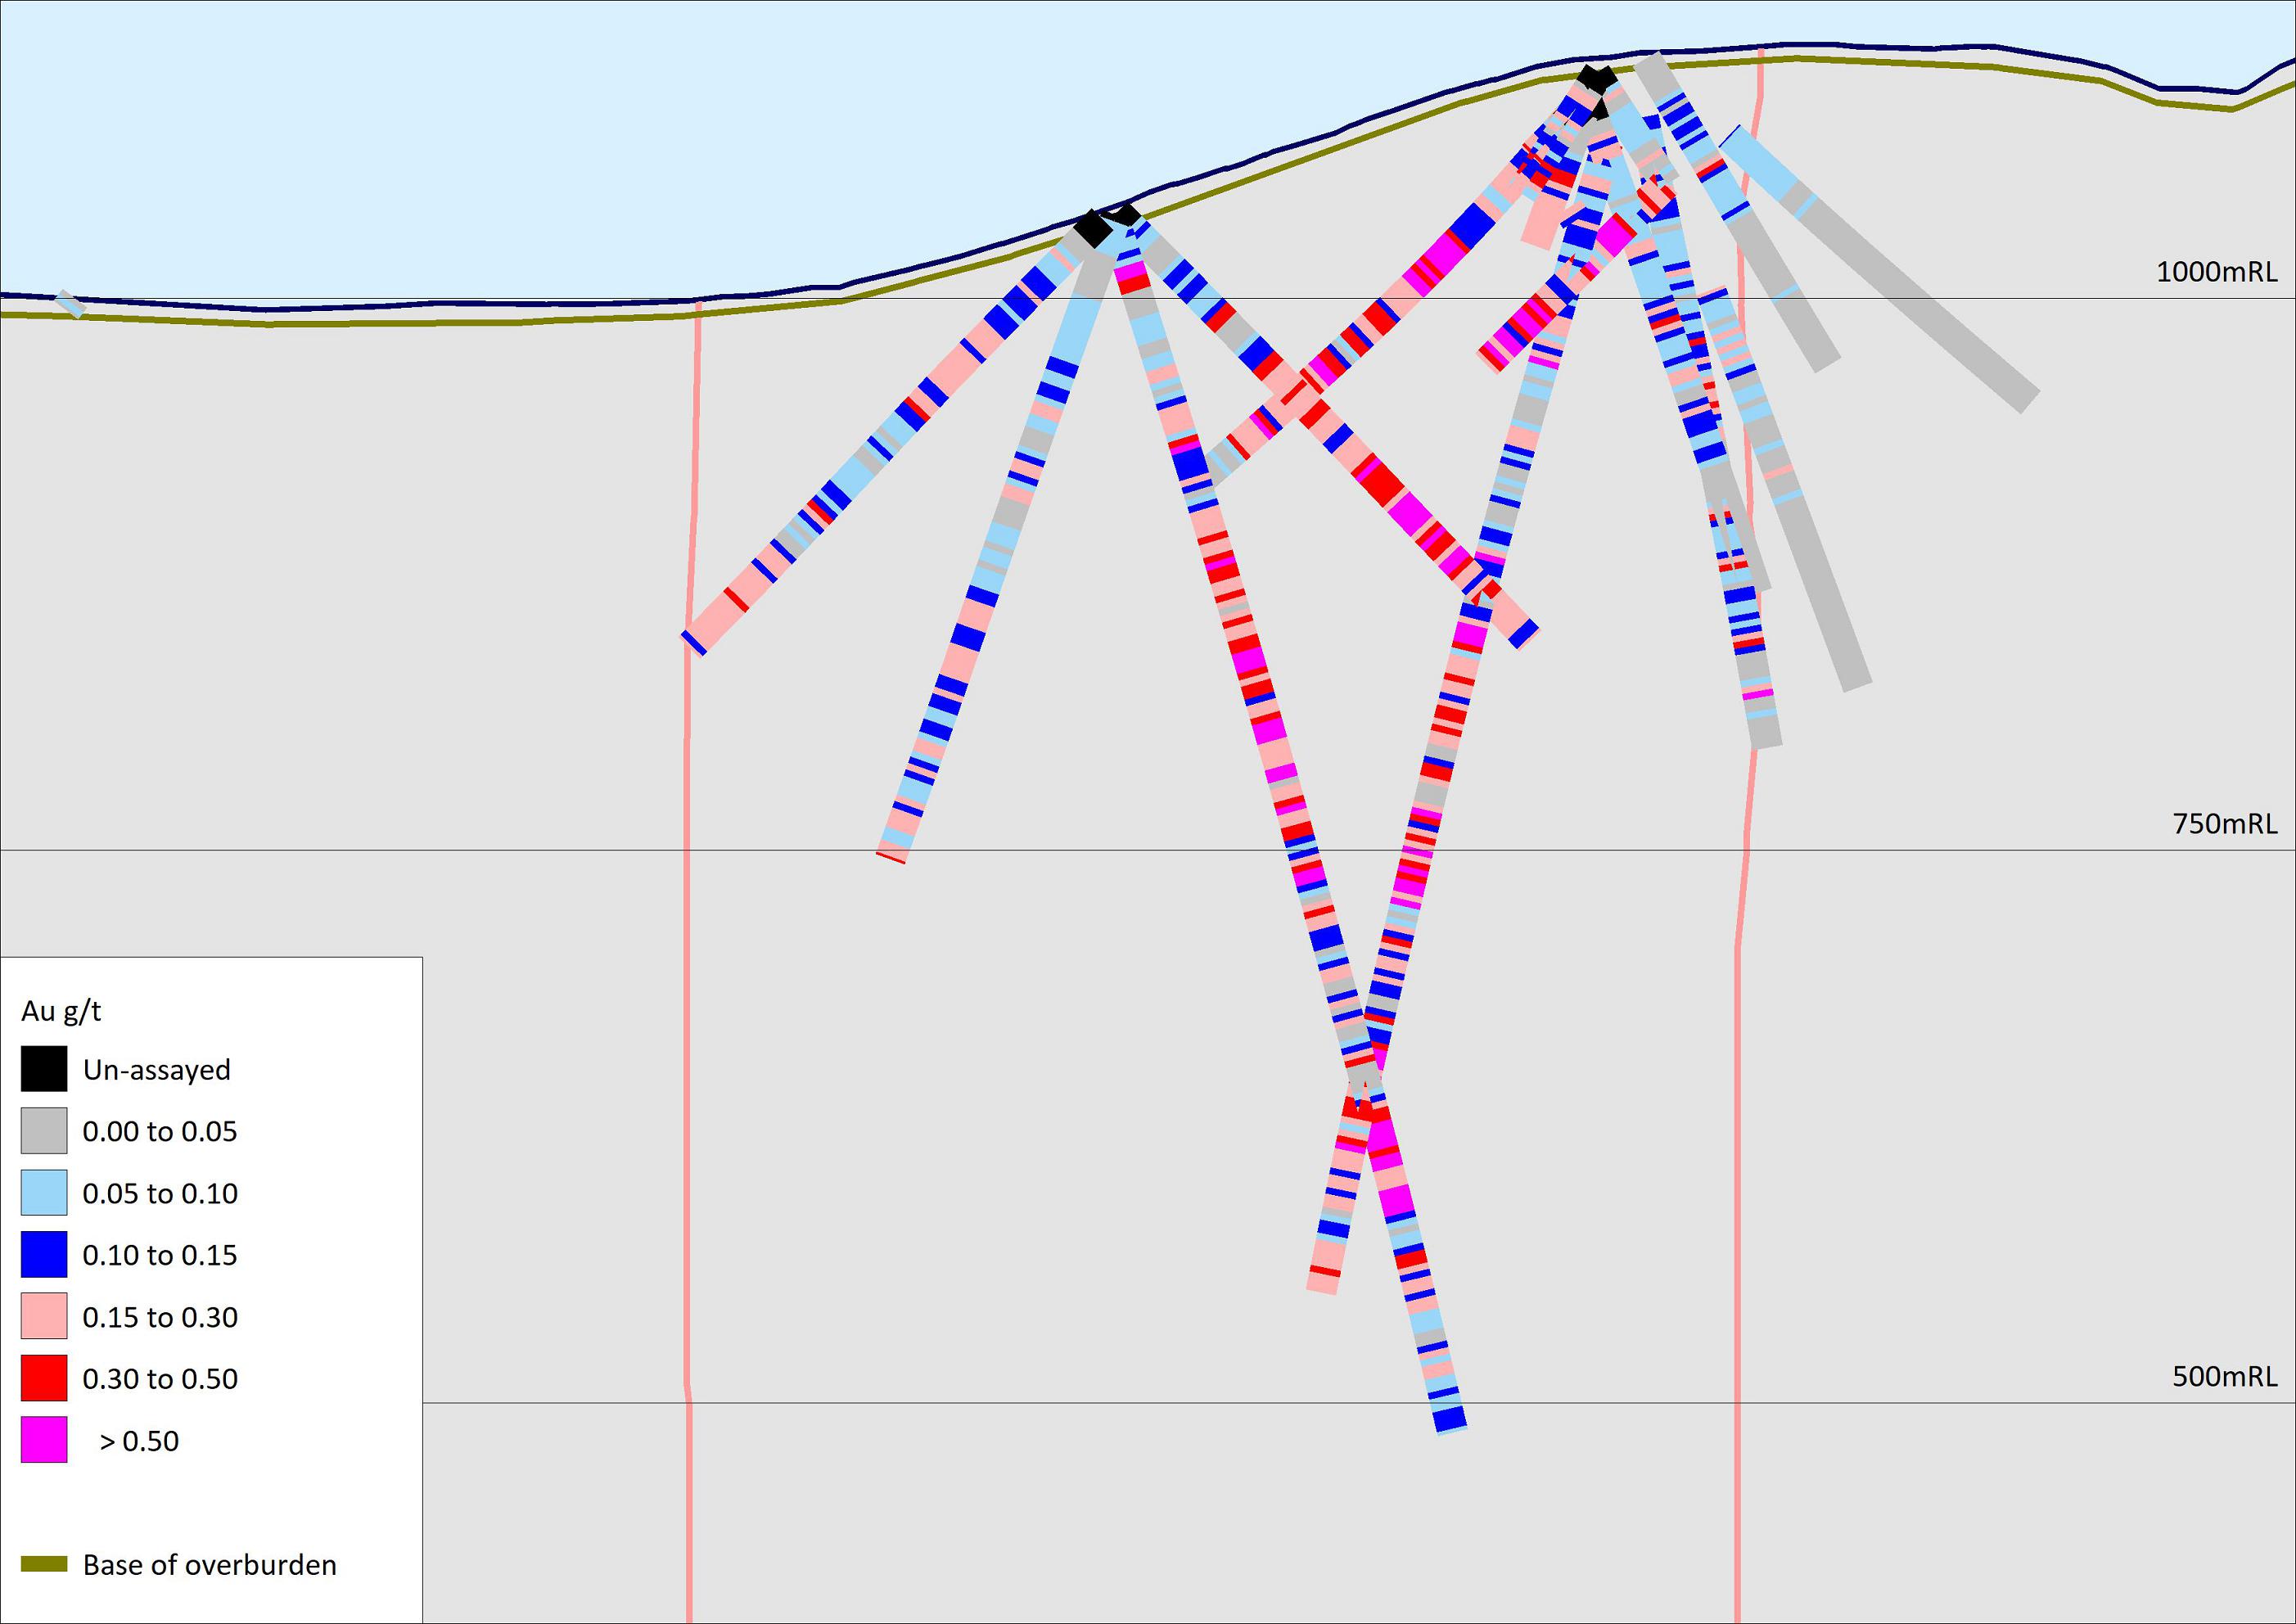Click the Base of overburden legend text
This screenshot has height=1624, width=2296.
click(209, 1565)
